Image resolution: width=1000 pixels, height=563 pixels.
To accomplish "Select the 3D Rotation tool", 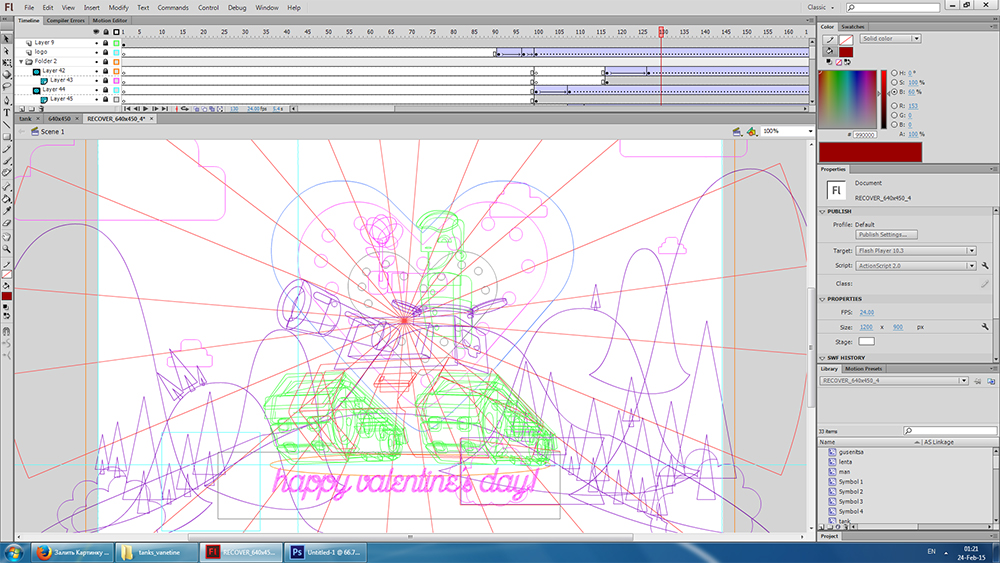I will point(6,75).
